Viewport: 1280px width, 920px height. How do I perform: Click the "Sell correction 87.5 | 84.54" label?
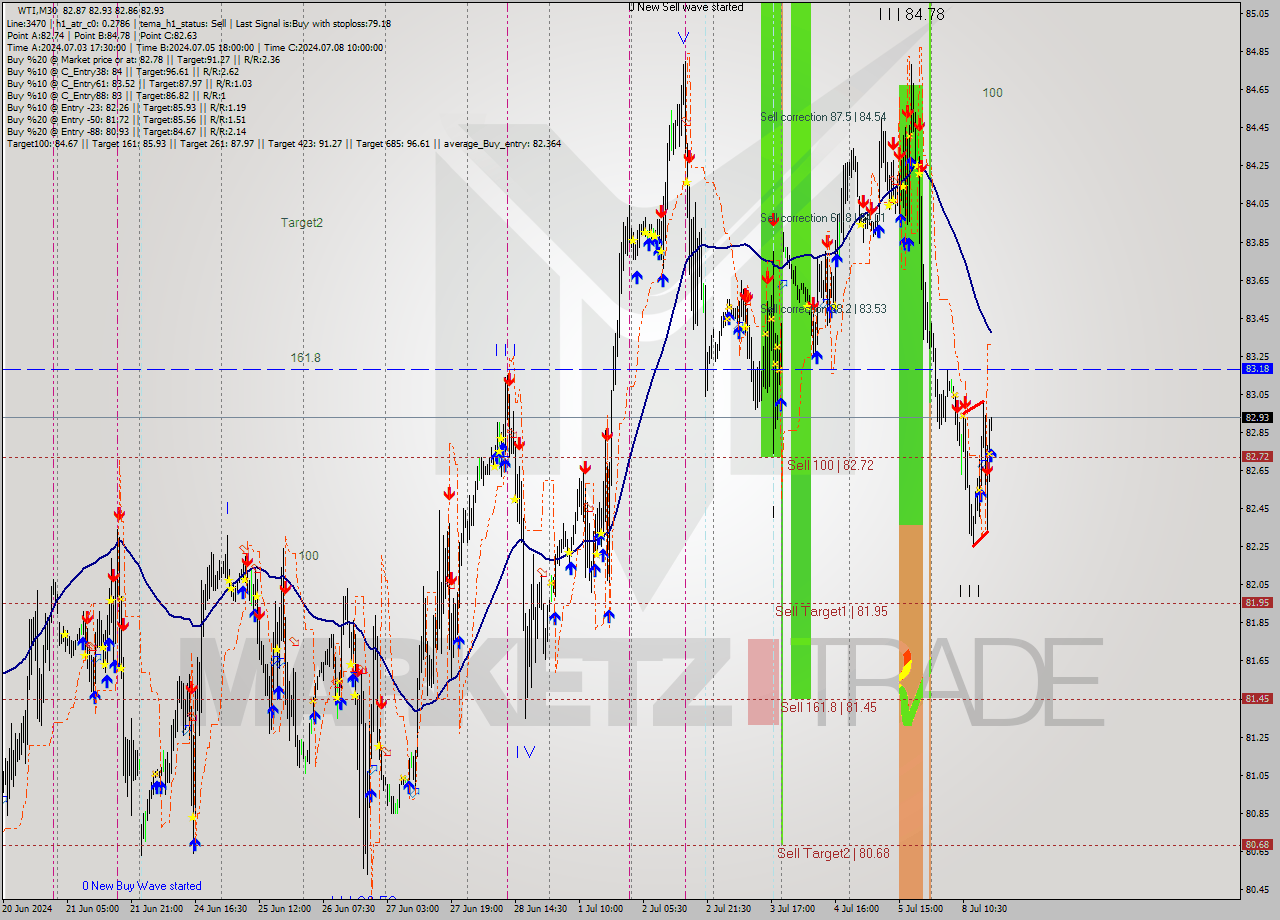pos(823,117)
